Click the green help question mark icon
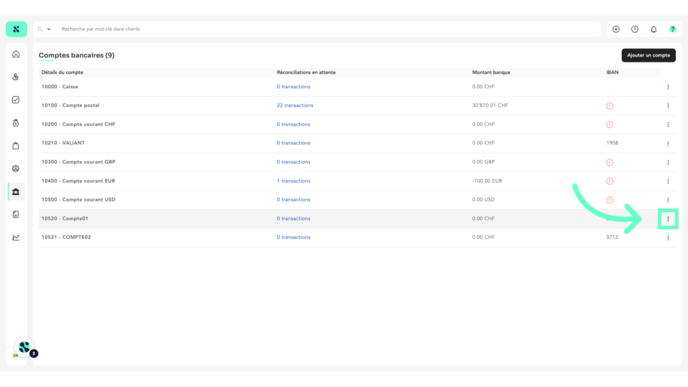Viewport: 688px width, 387px height. click(x=673, y=29)
